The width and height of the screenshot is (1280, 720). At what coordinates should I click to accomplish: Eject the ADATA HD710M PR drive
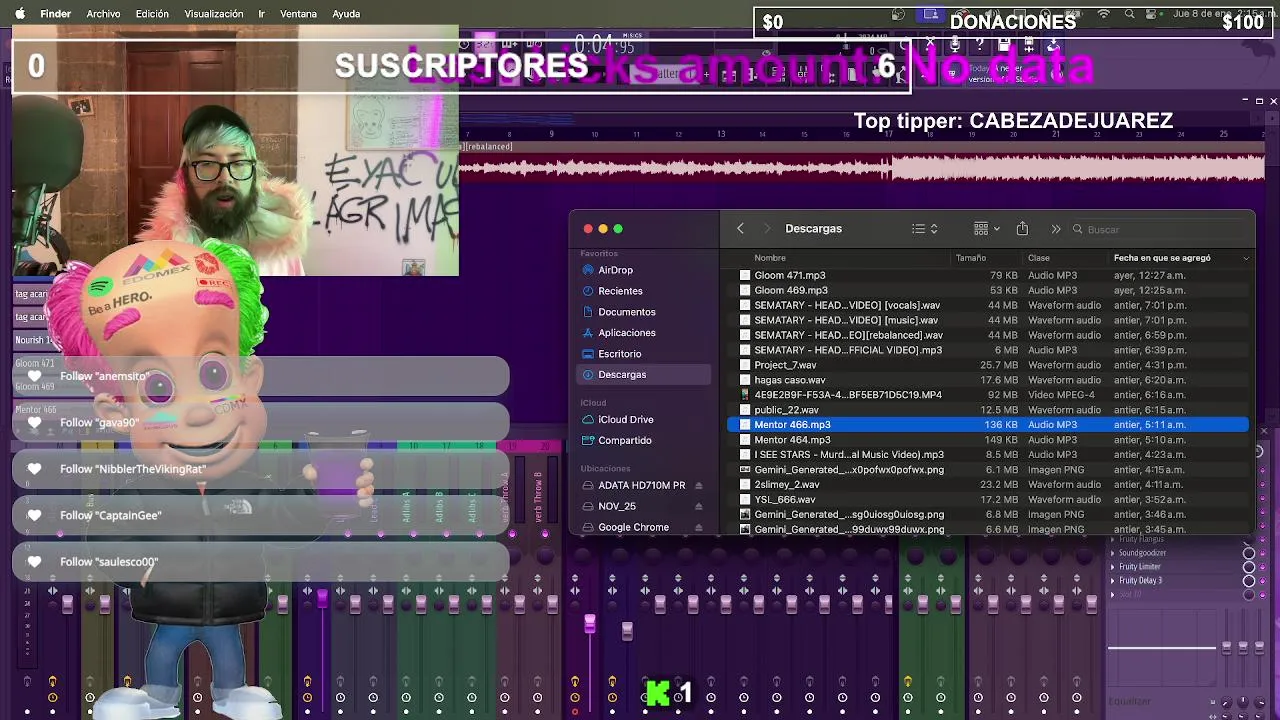coord(698,486)
